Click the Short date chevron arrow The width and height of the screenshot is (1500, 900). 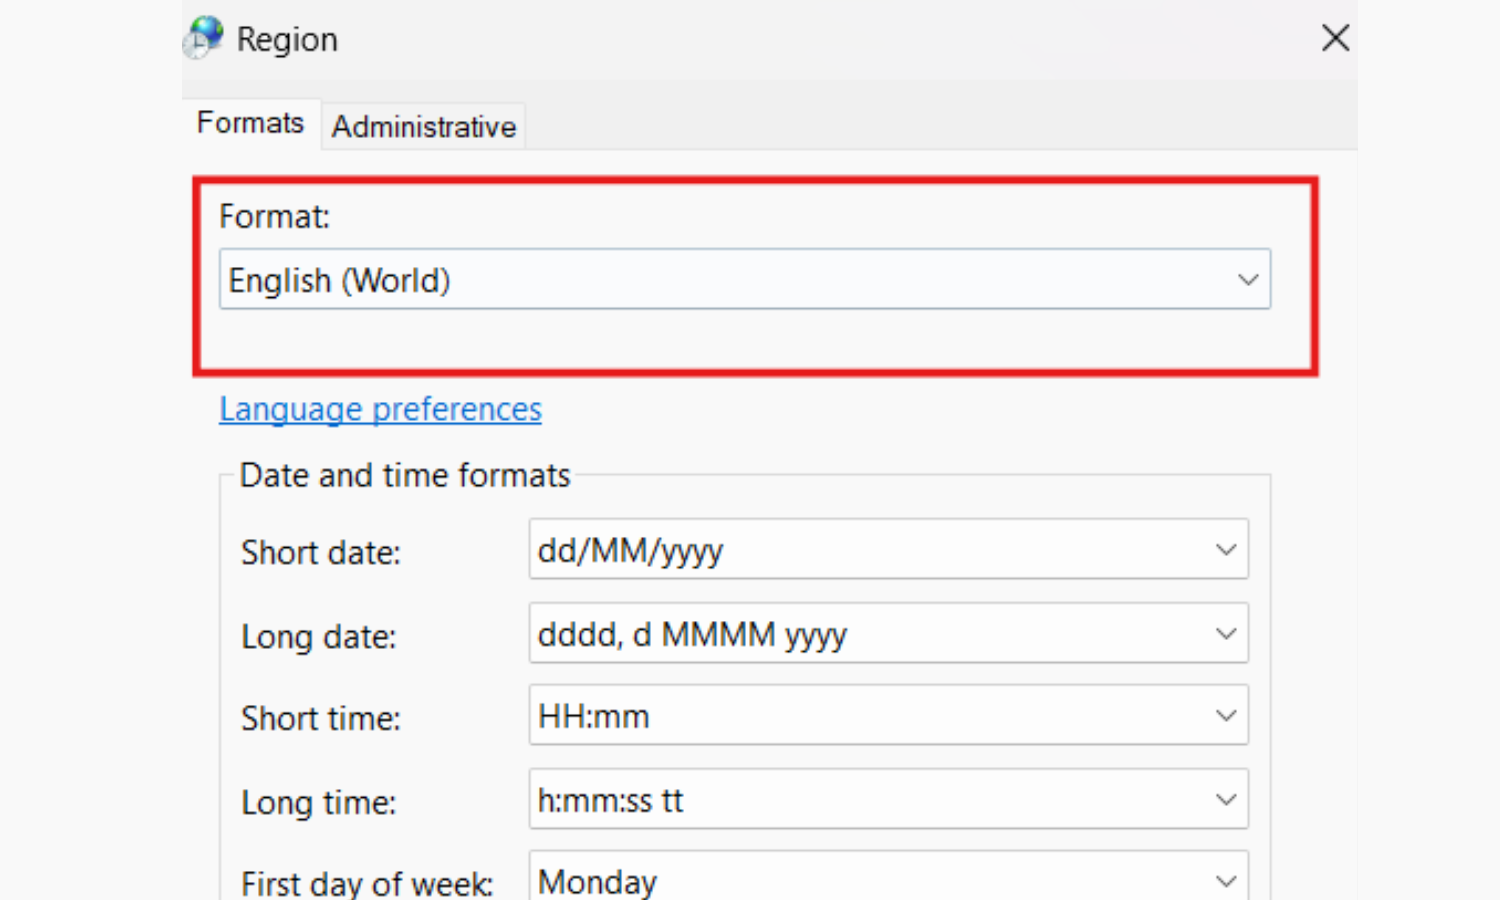pos(1226,549)
